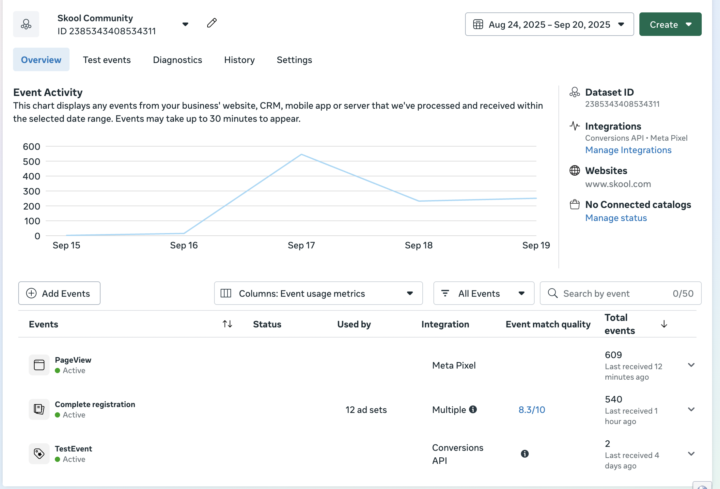Open the Manage status link
Viewport: 720px width, 489px height.
(616, 218)
